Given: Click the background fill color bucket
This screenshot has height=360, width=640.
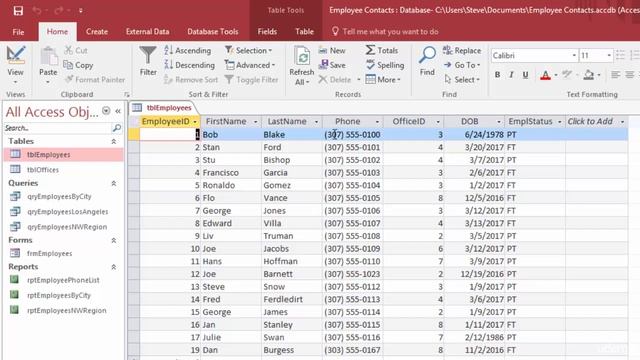Looking at the screenshot, I should point(589,75).
